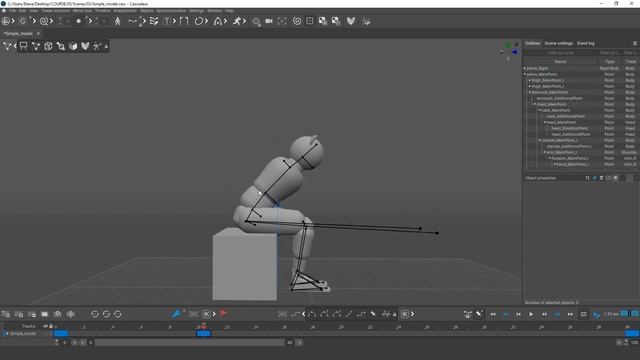Select the standing character figure icon
640x360 pixels.
[118, 21]
